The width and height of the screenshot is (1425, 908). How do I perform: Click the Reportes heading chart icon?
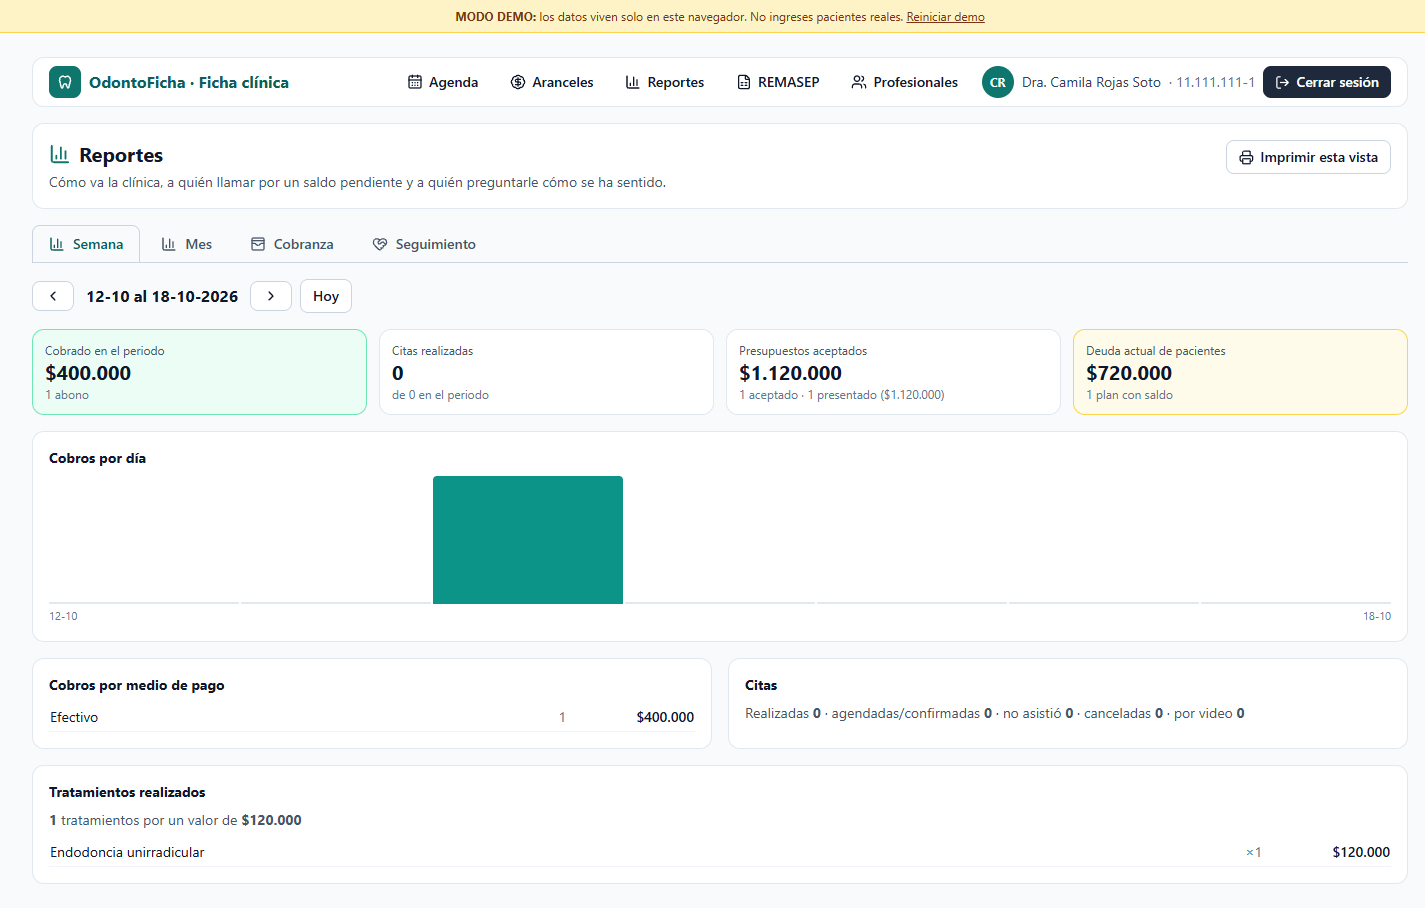click(60, 154)
